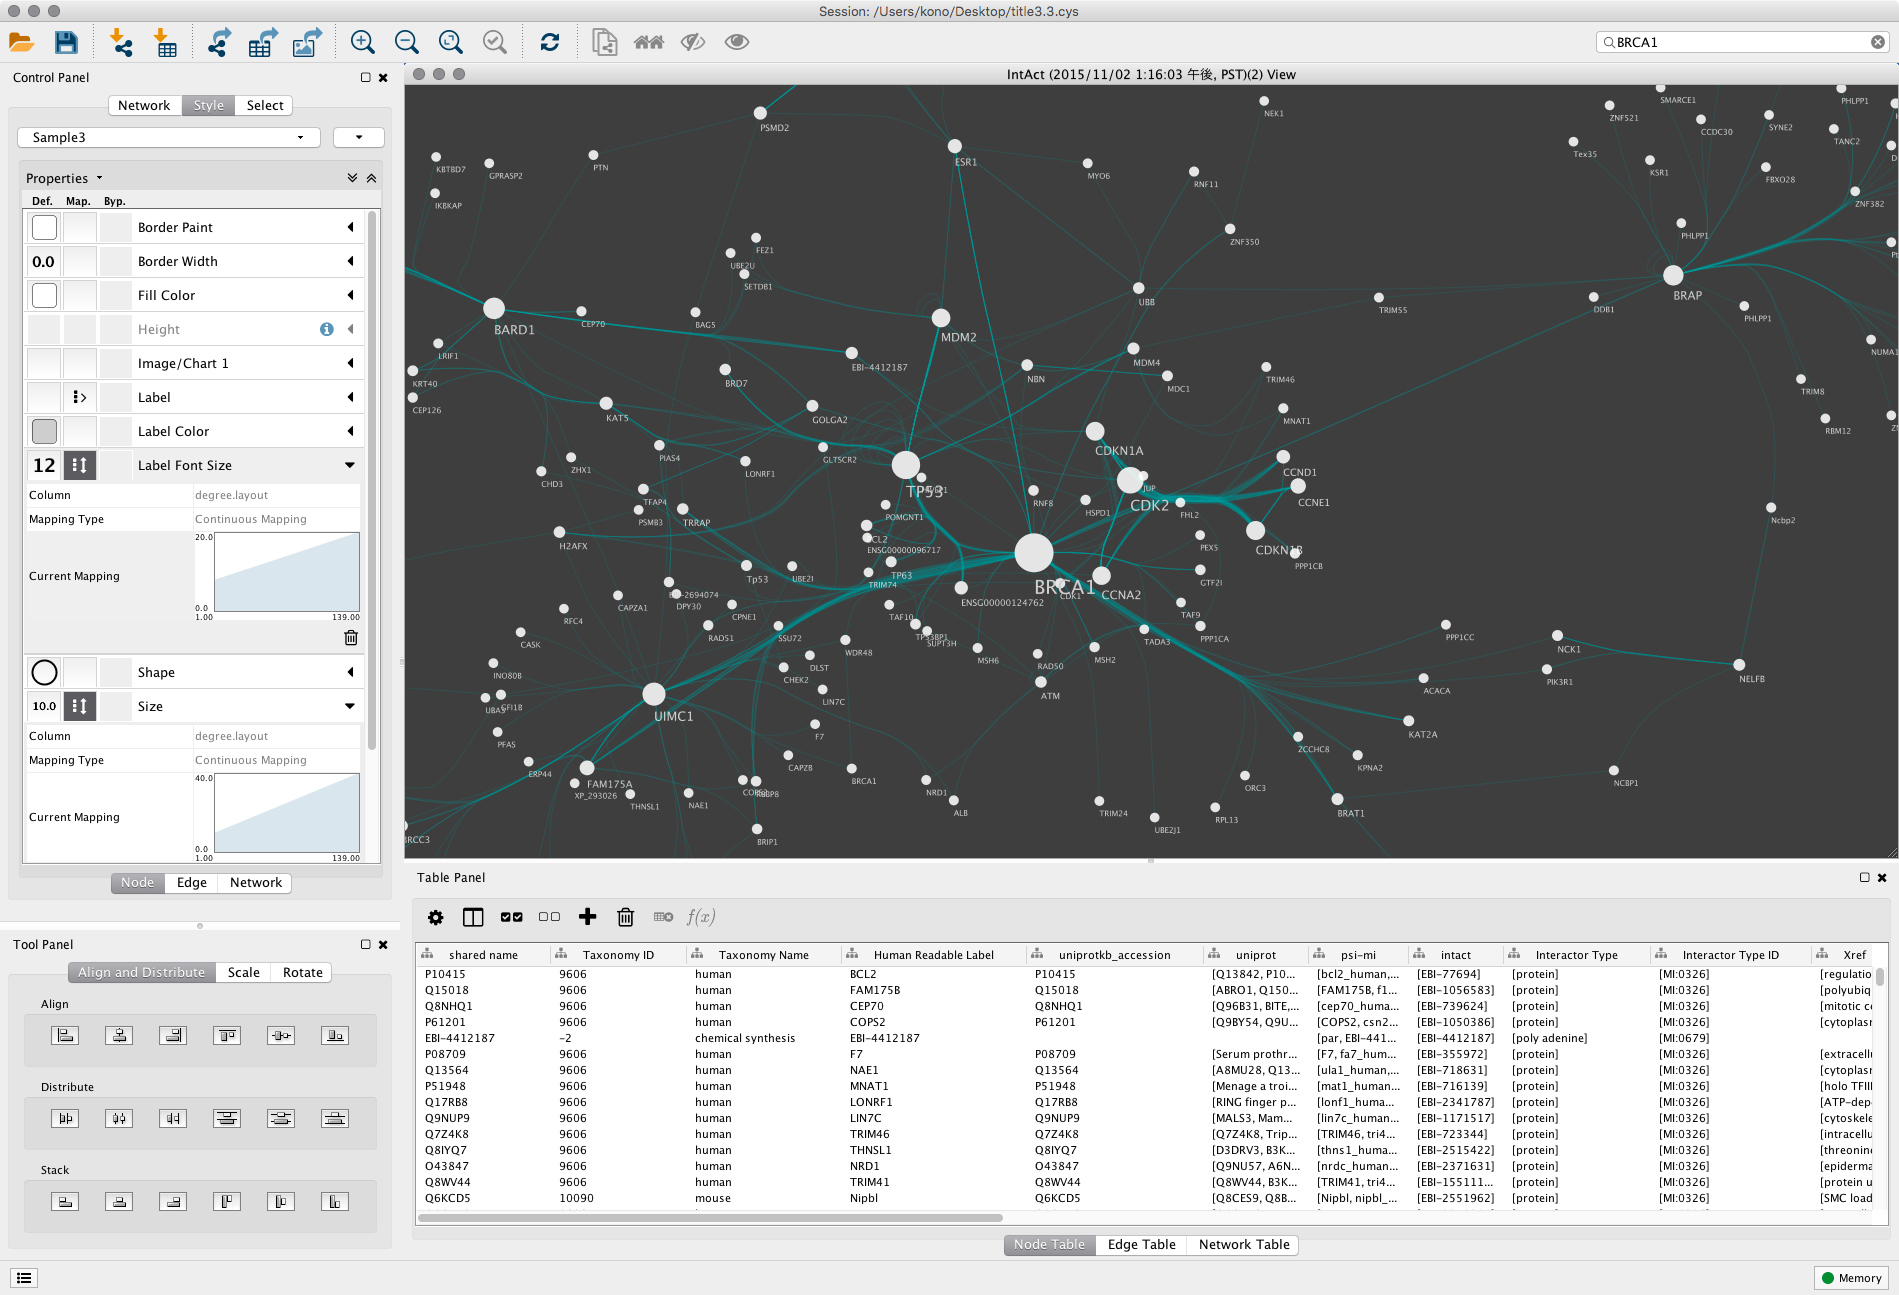Viewport: 1899px width, 1295px height.
Task: Export the network view as image
Action: click(305, 41)
